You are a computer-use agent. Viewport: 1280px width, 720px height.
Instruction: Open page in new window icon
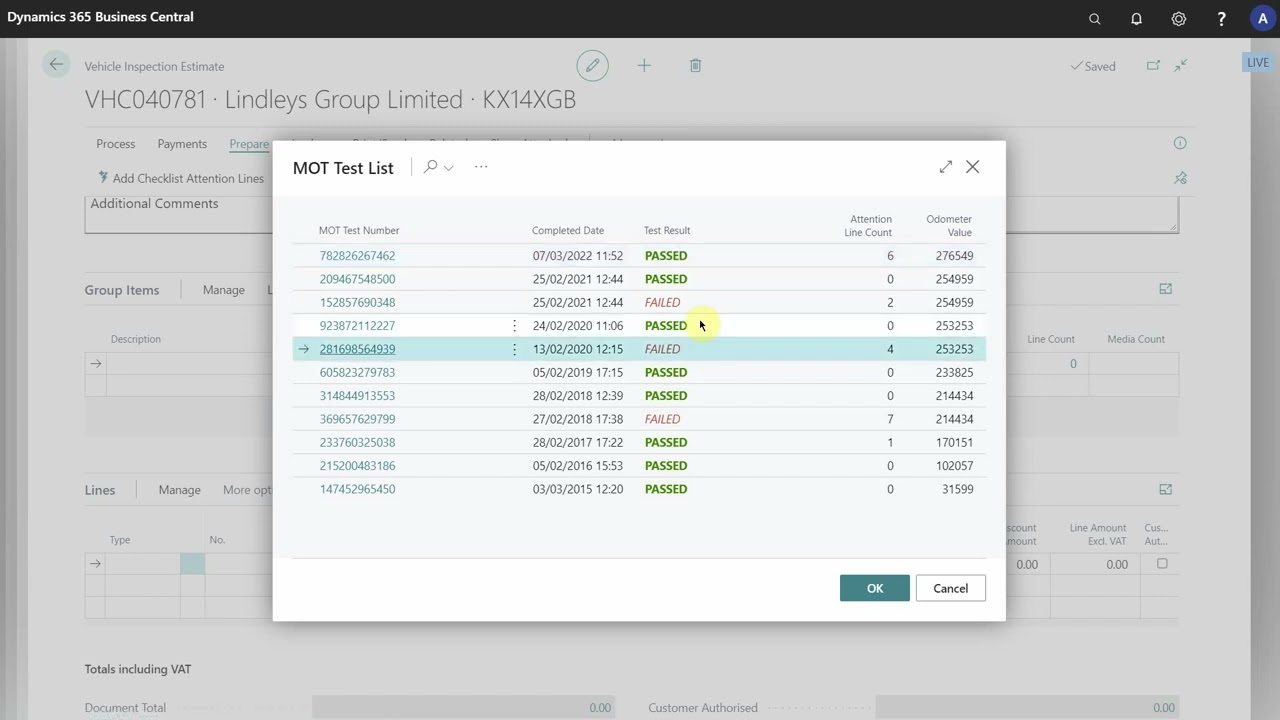1153,65
